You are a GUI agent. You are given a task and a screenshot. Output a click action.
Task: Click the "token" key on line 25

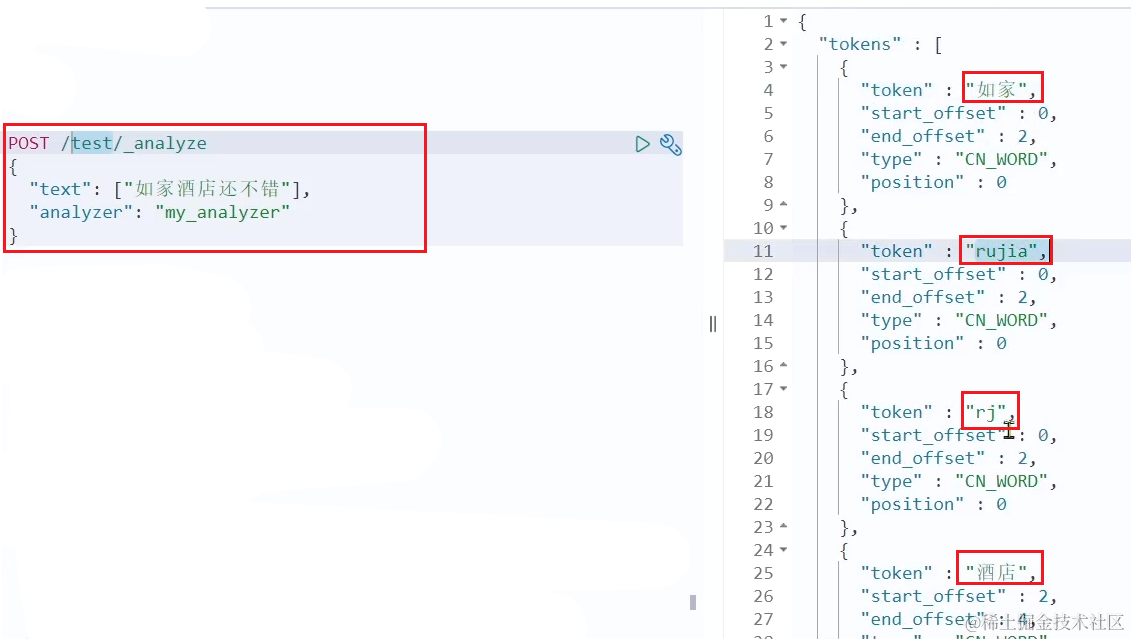click(897, 573)
